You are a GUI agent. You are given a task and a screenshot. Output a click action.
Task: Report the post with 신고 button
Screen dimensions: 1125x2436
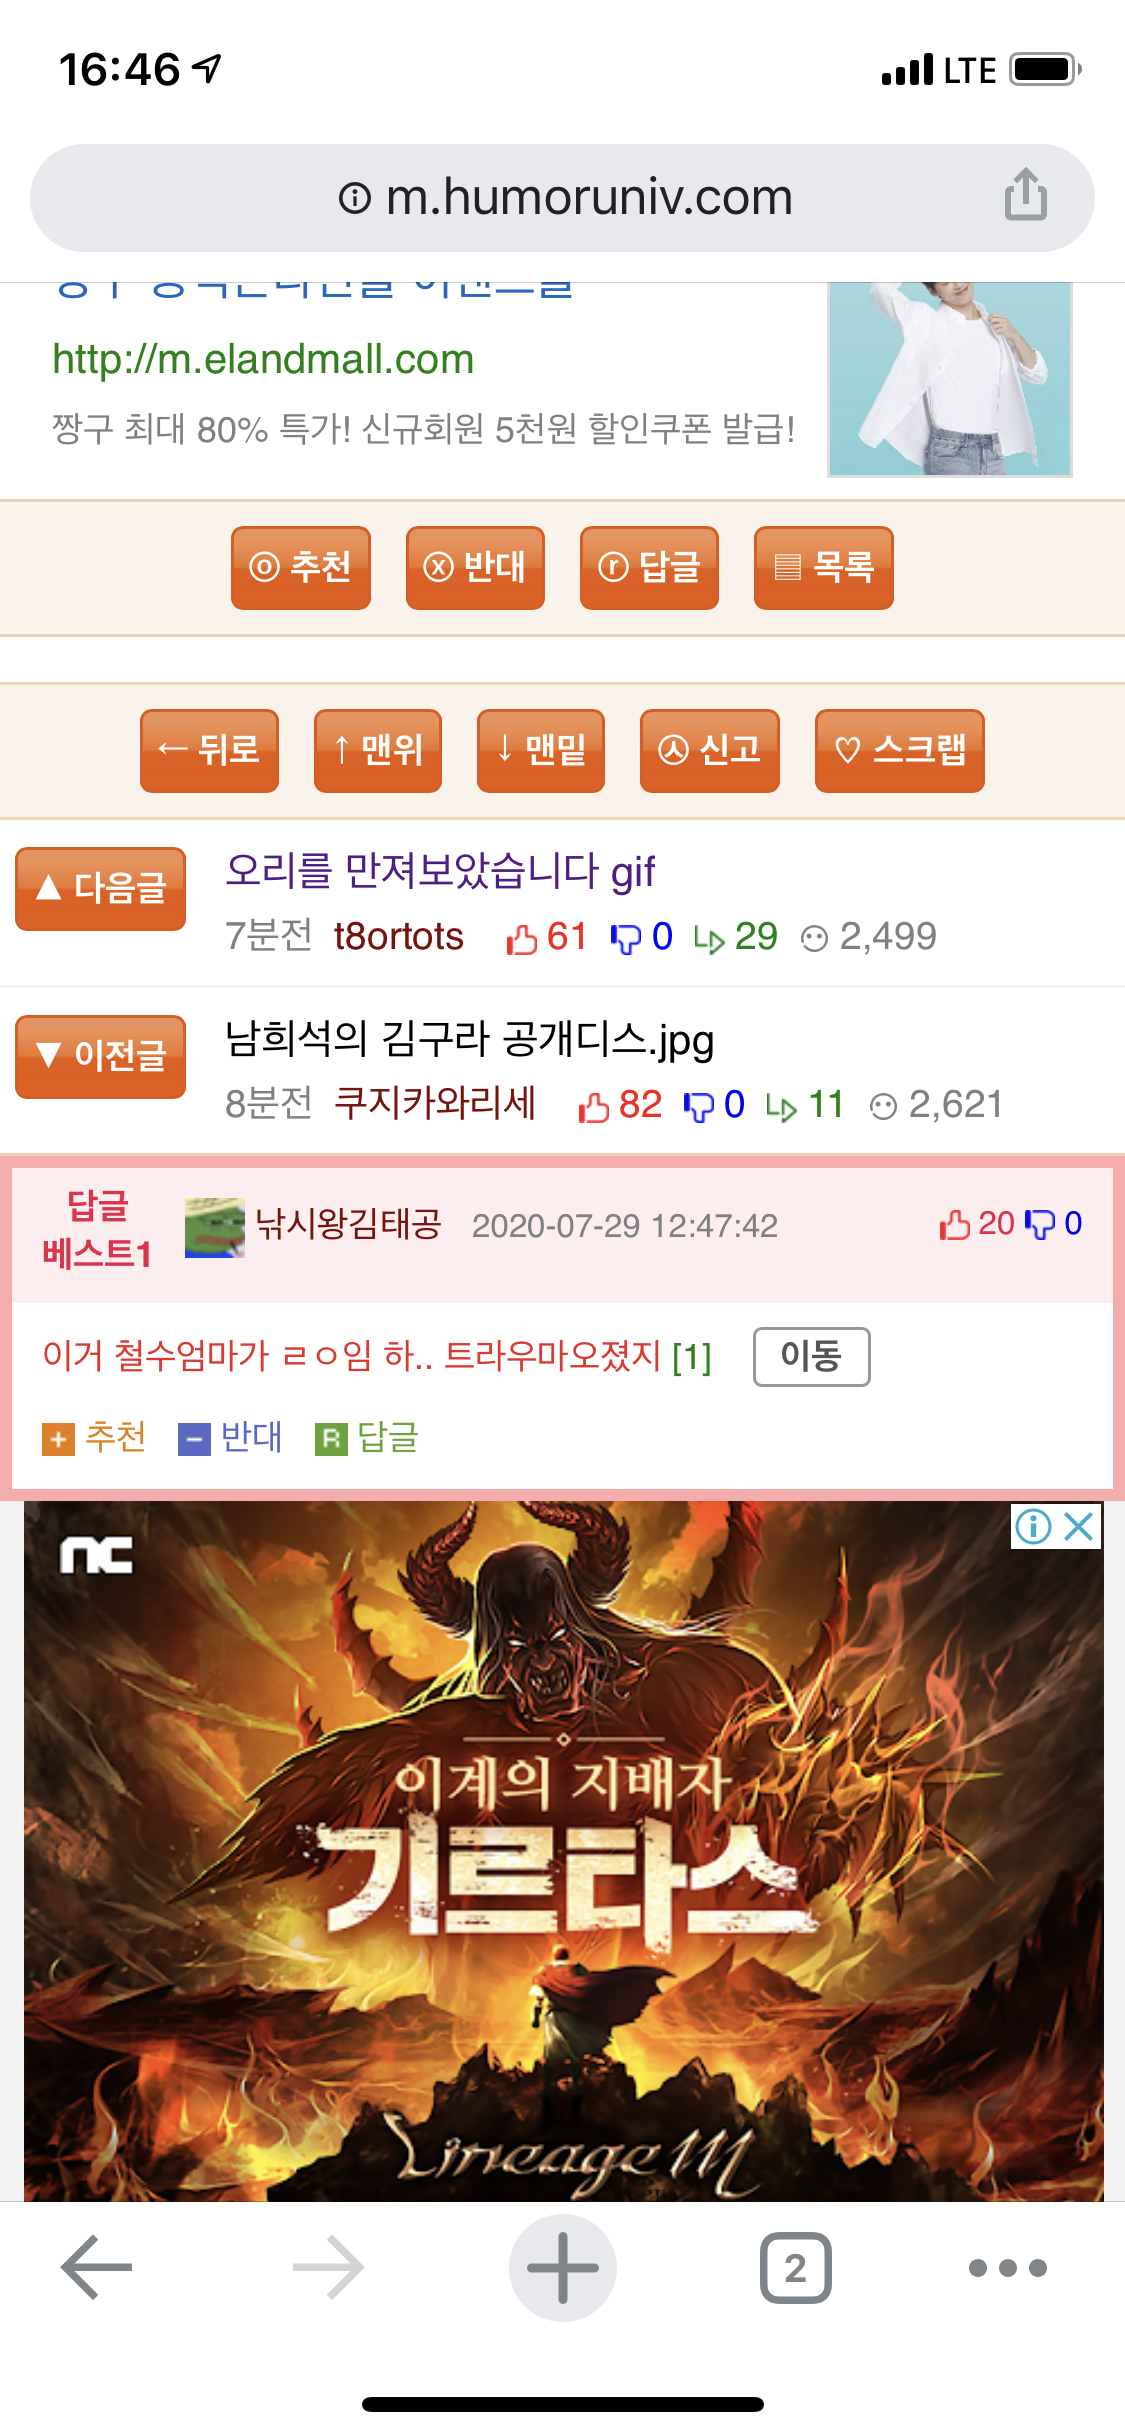pos(710,750)
